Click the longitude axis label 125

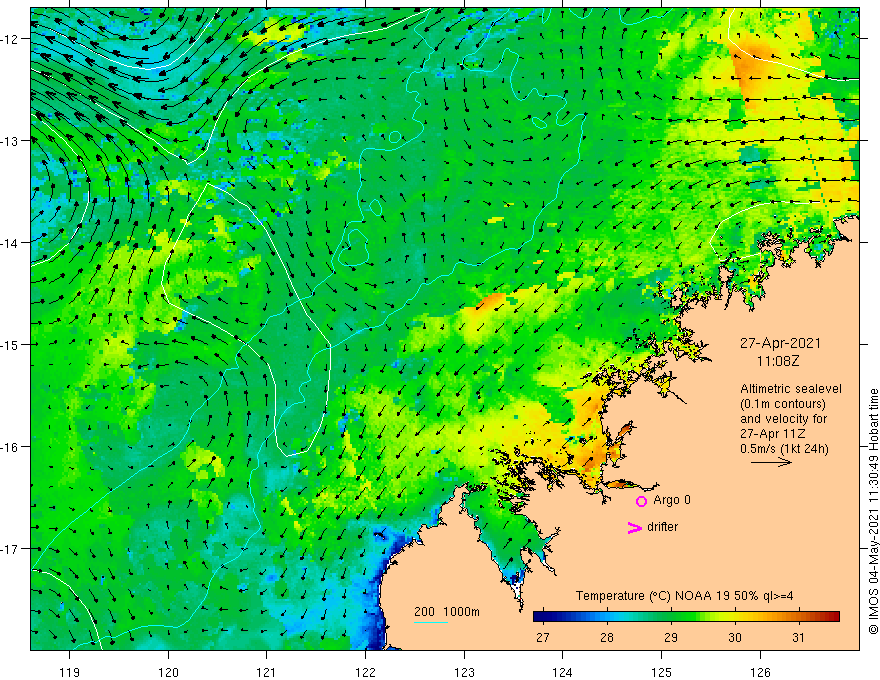click(661, 672)
